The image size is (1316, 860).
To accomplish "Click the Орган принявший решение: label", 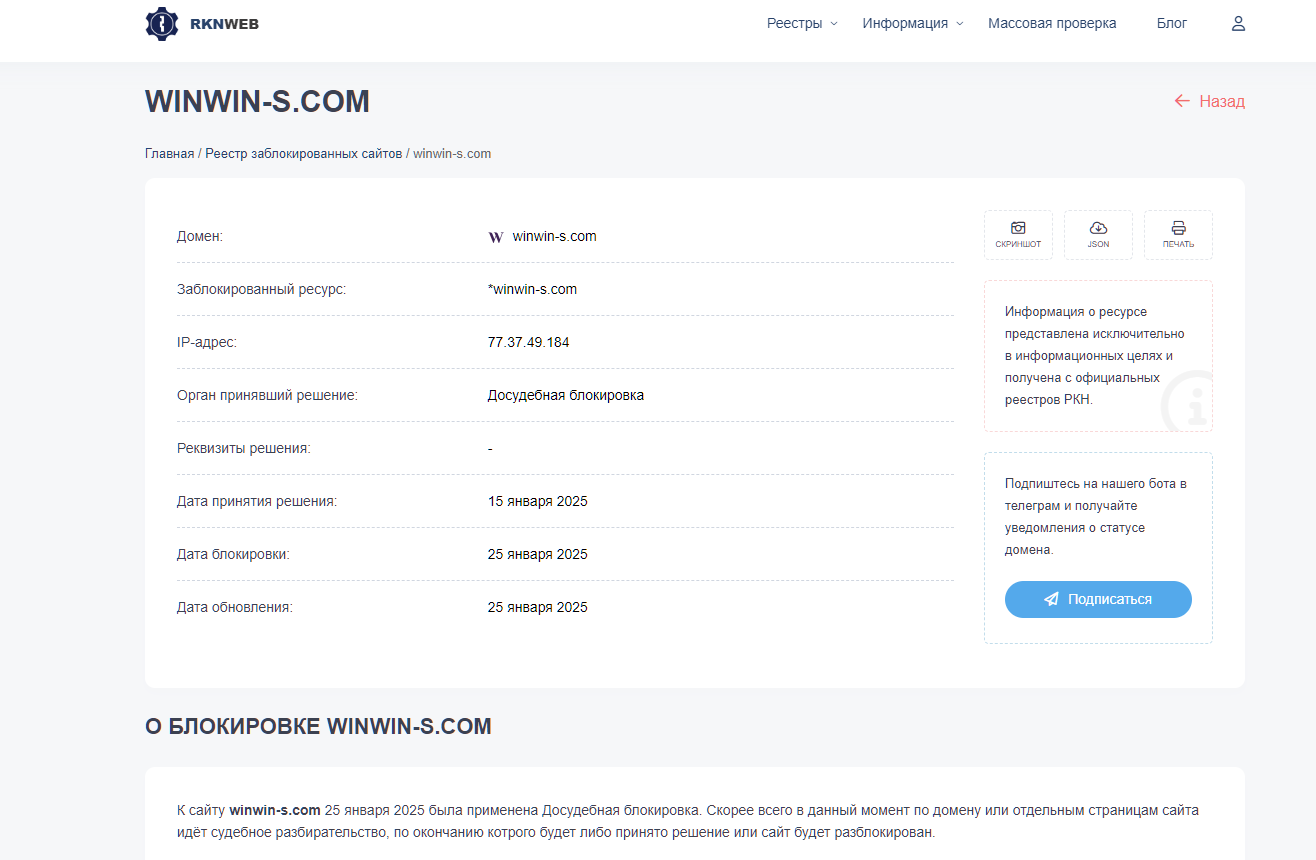I will 267,395.
